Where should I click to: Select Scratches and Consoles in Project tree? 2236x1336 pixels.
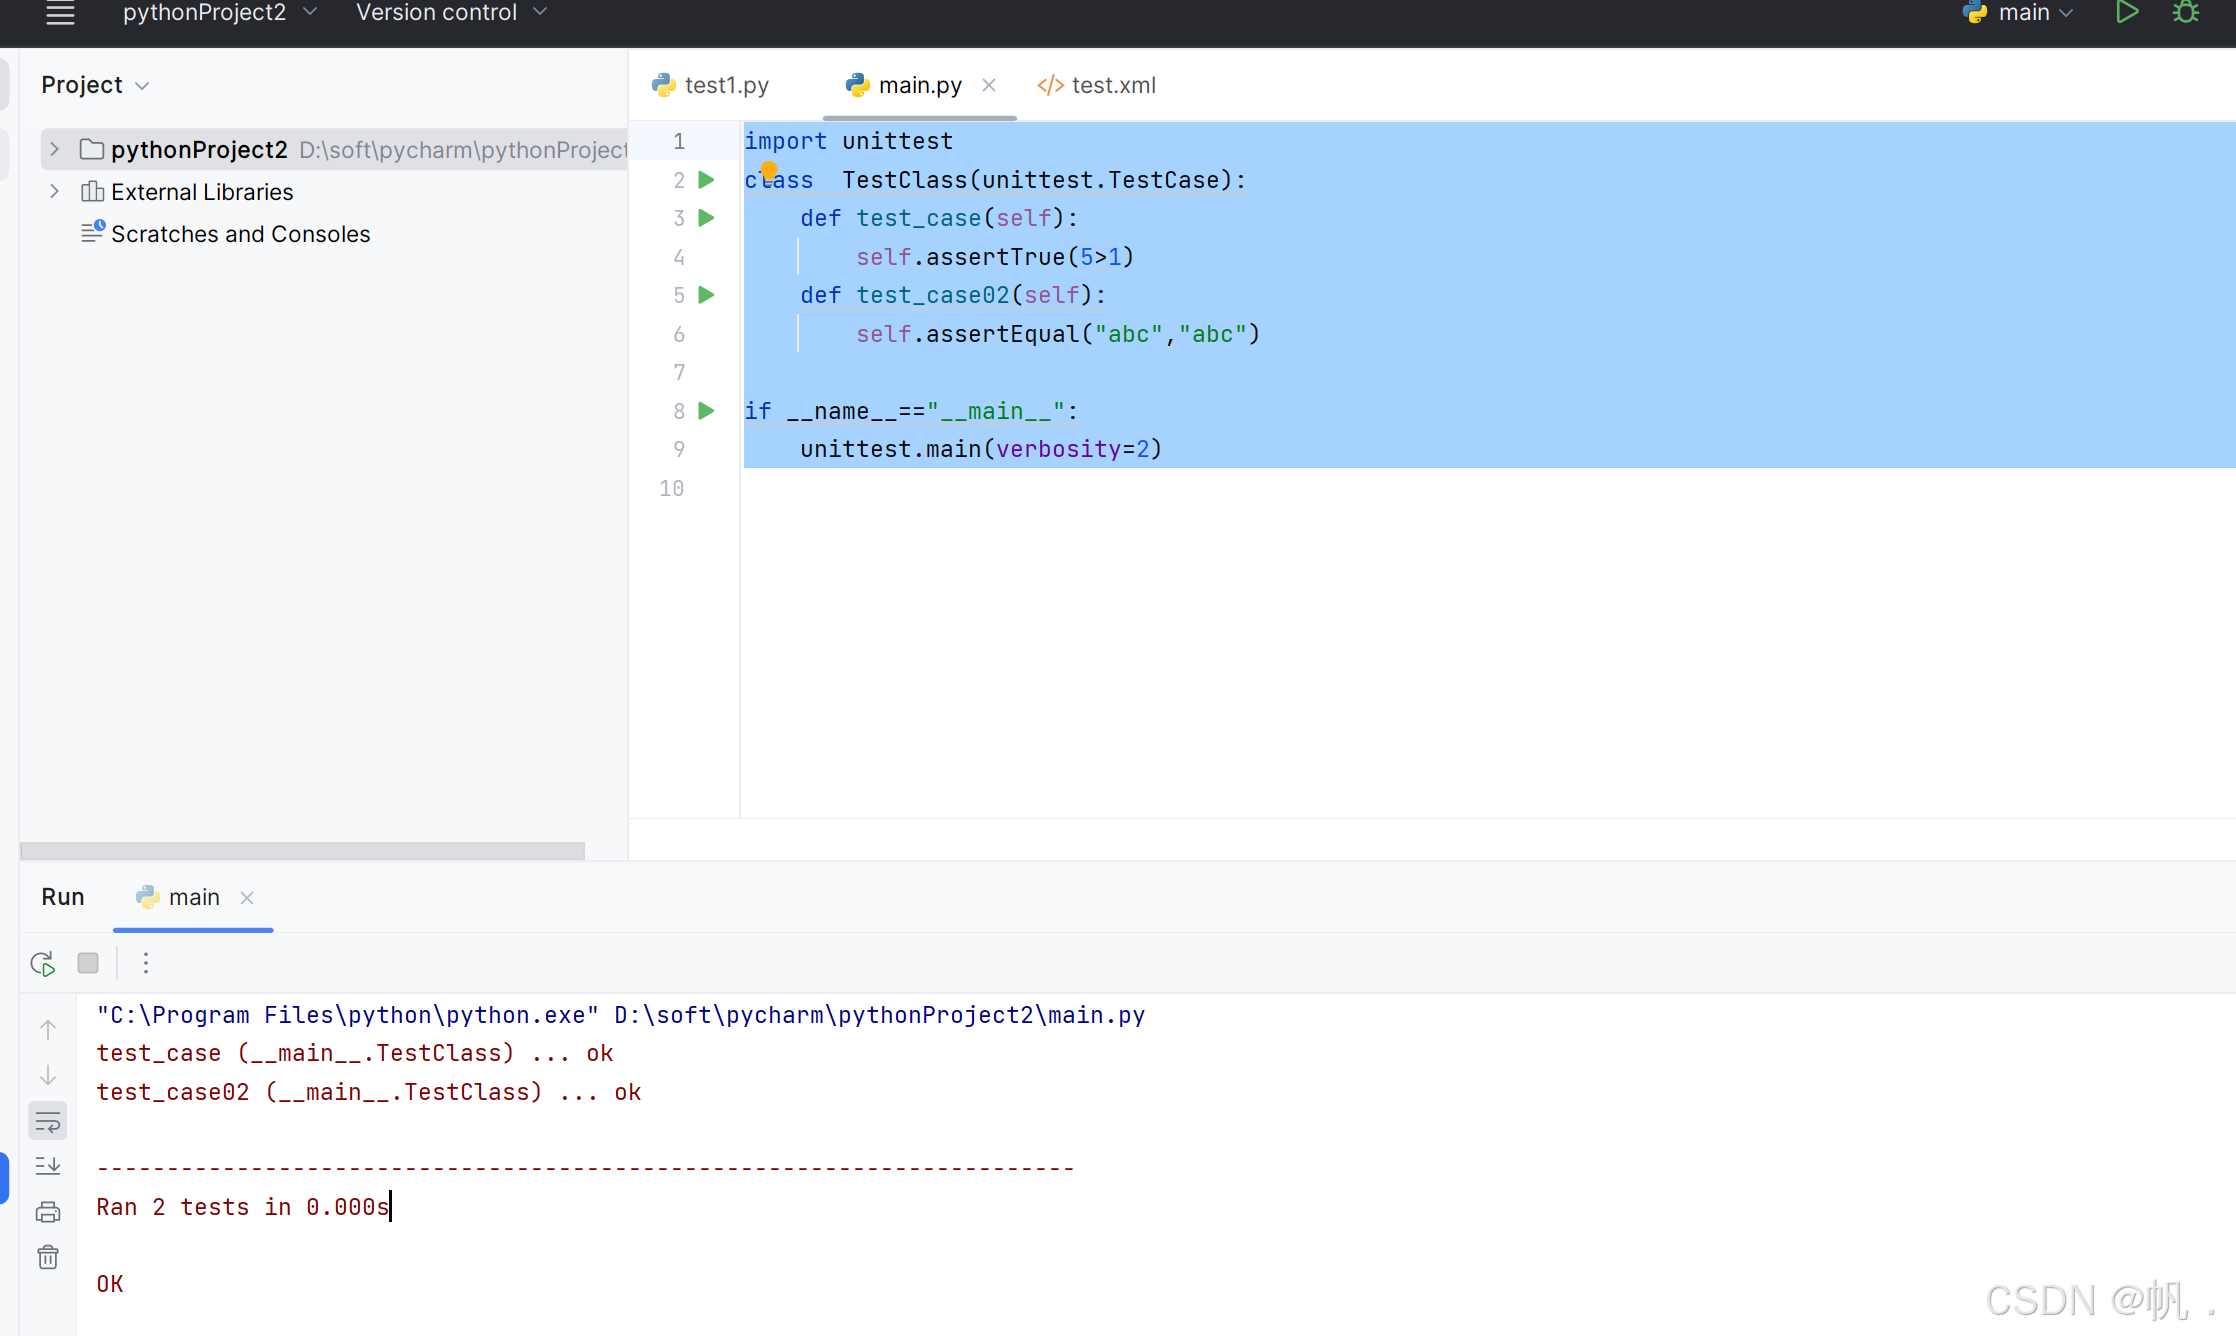pyautogui.click(x=241, y=233)
